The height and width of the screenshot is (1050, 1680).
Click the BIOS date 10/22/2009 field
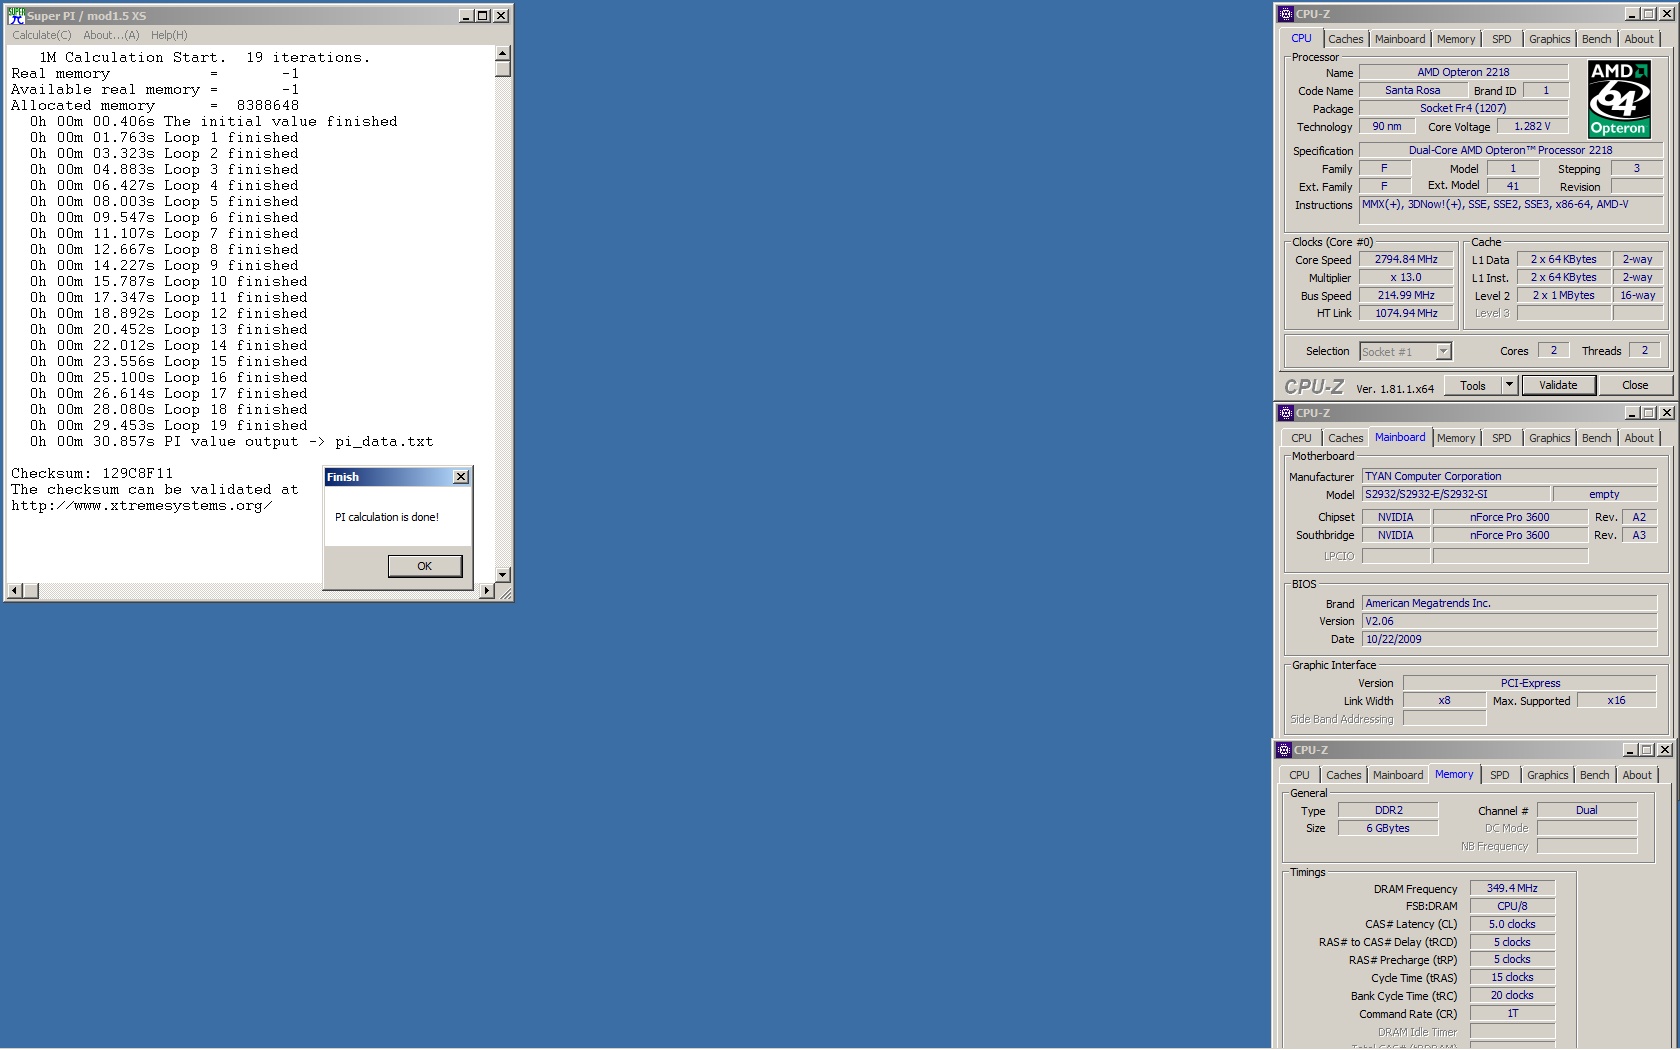click(x=1509, y=639)
